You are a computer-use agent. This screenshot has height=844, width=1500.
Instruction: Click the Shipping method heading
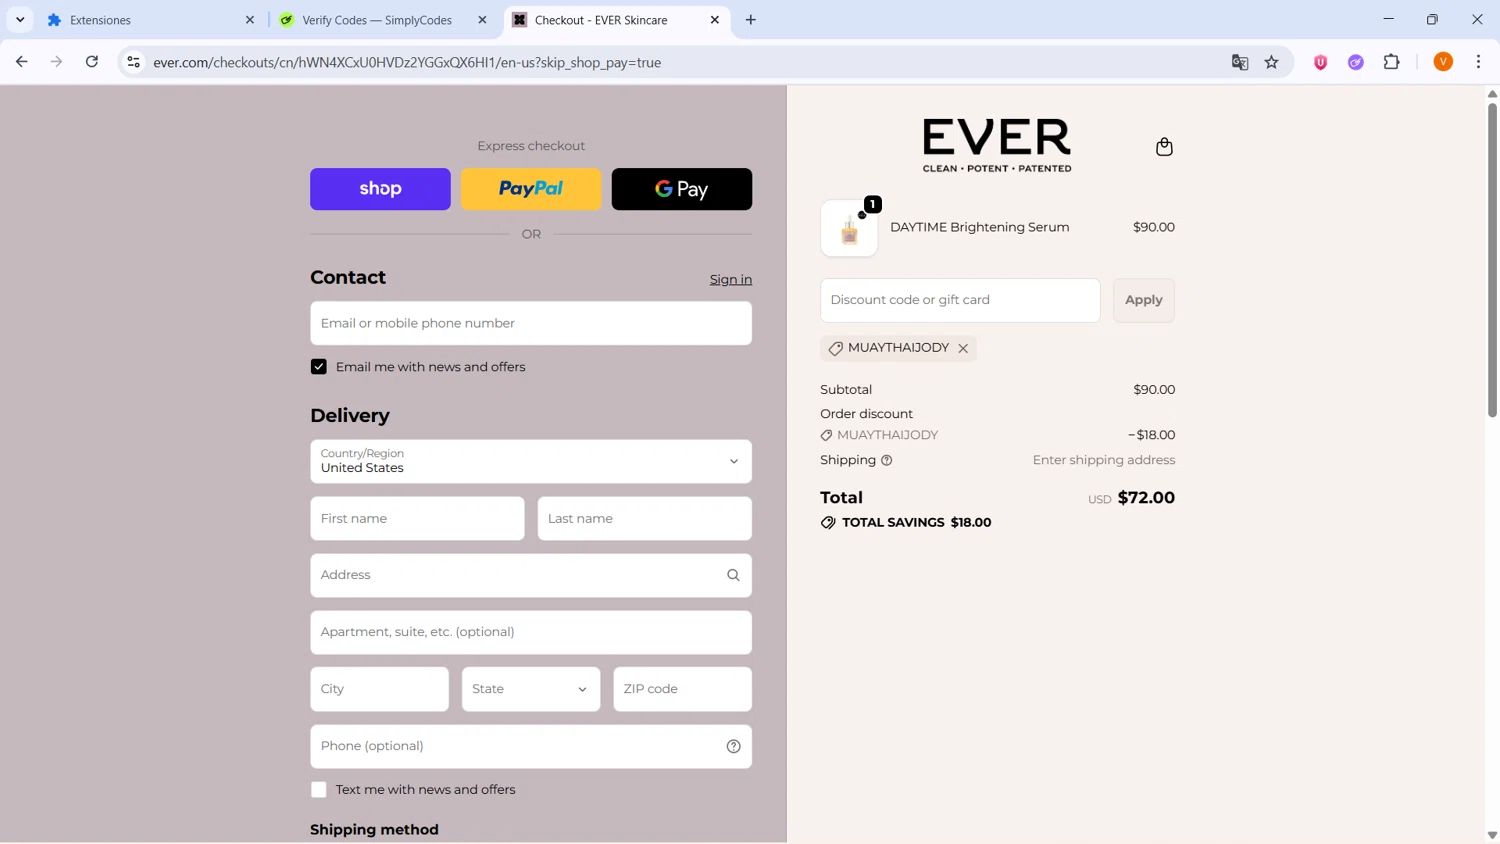click(x=374, y=830)
